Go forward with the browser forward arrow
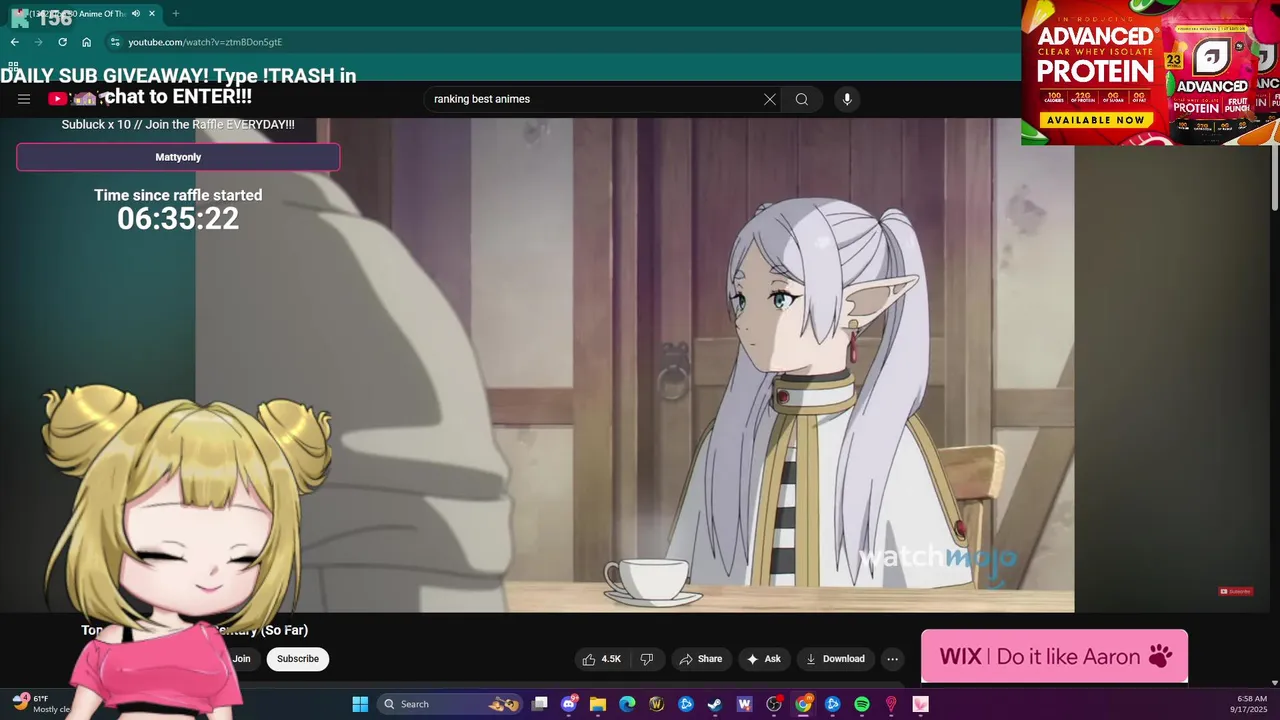This screenshot has width=1280, height=720. coord(39,42)
